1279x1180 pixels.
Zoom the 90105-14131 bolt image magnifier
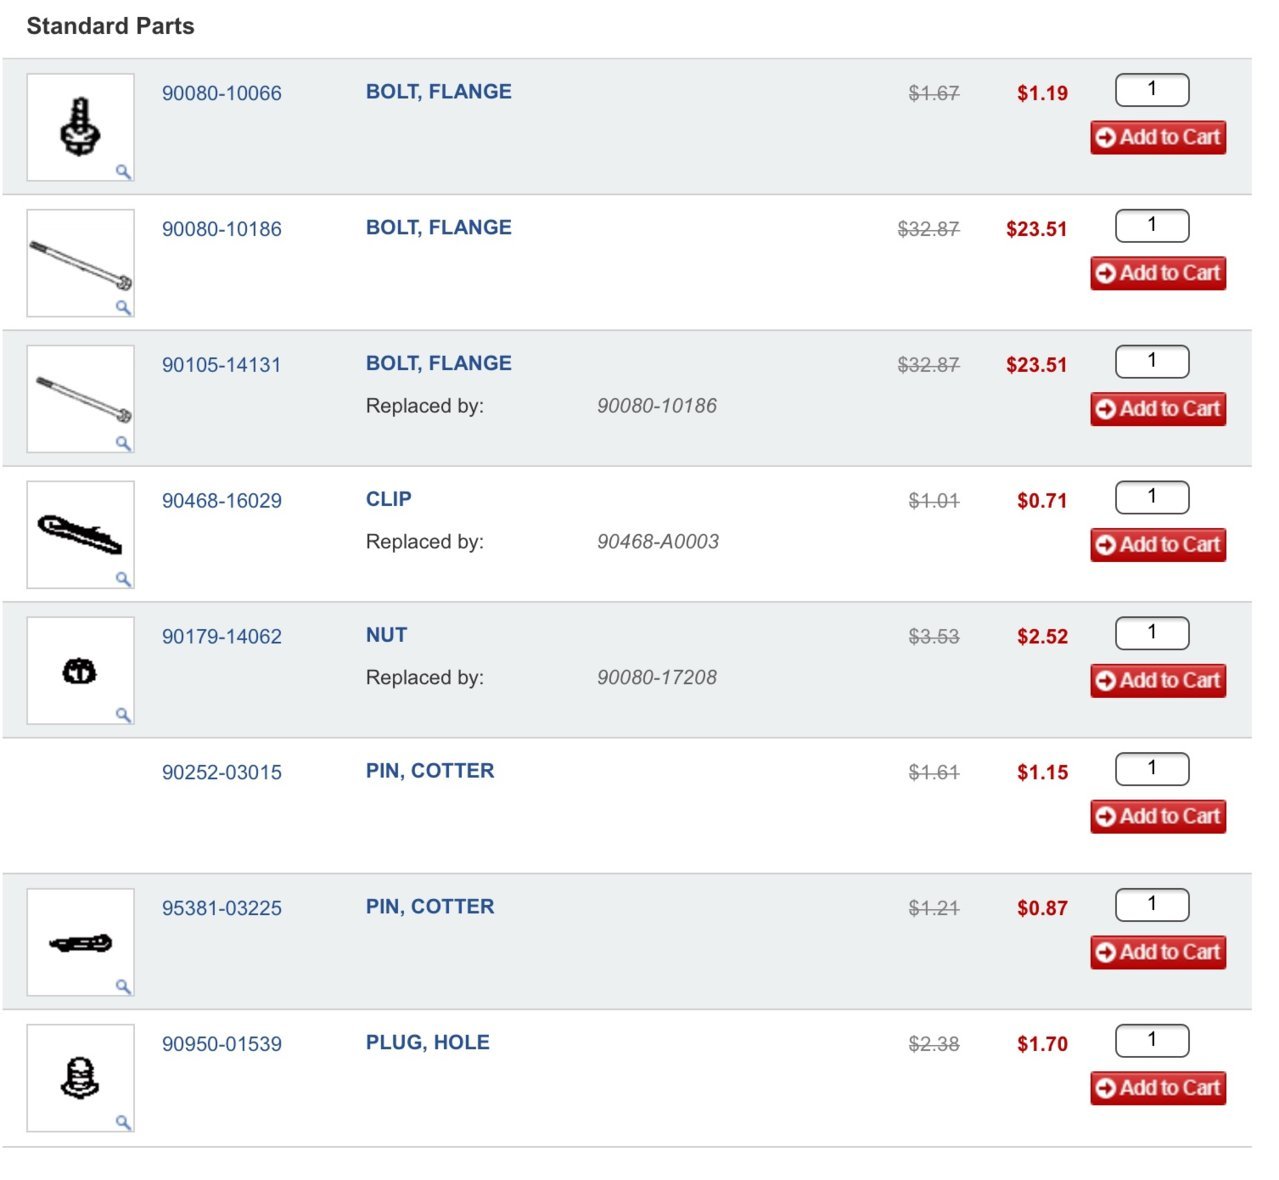click(x=123, y=443)
